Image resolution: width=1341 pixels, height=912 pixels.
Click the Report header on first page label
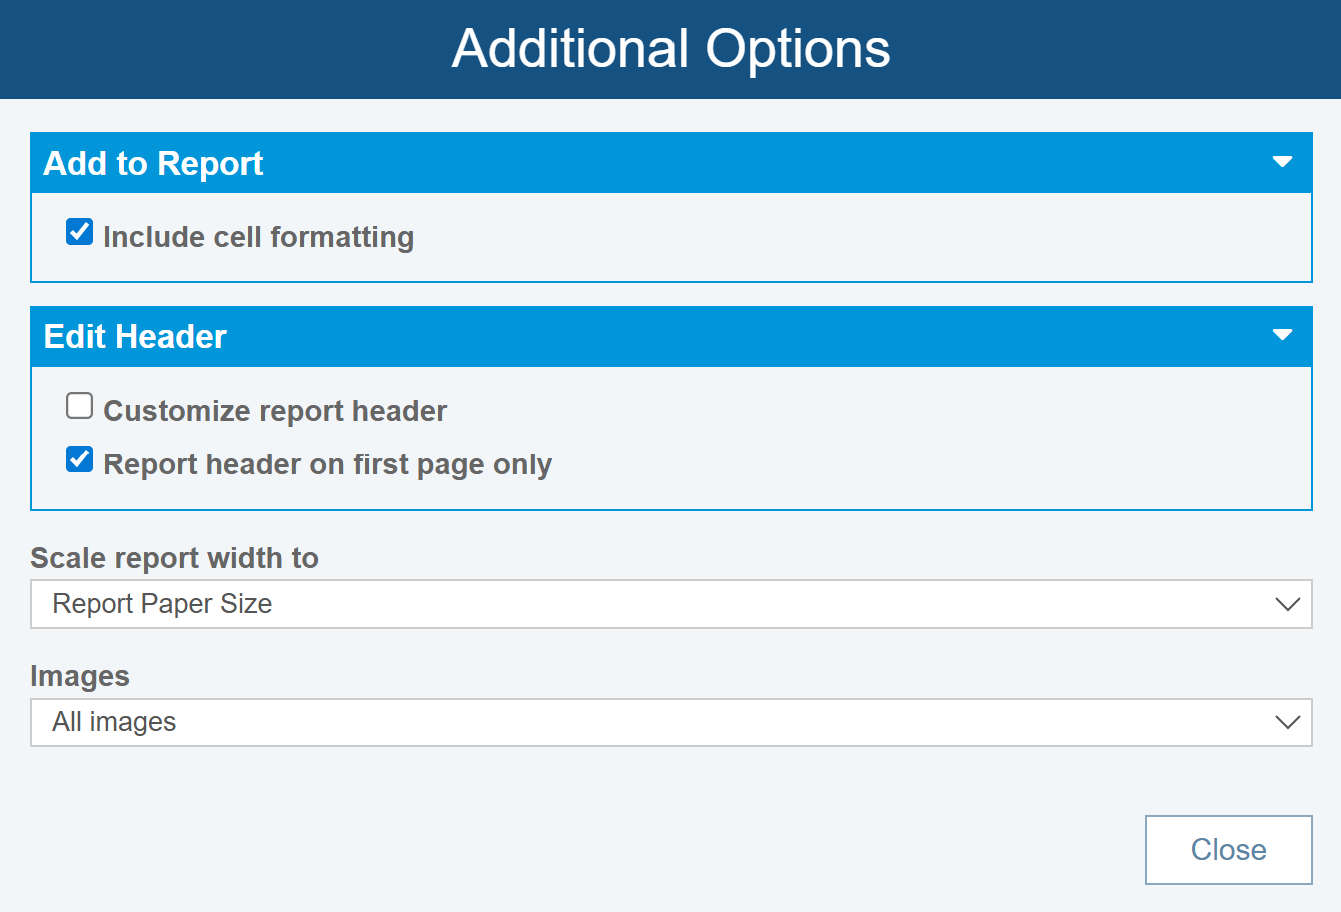[x=327, y=464]
